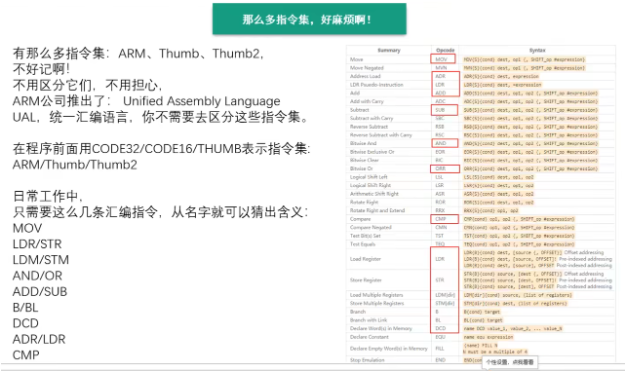Viewport: 625px width, 371px height.
Task: Click the Declare Empty Word(s) in Memory label
Action: (x=389, y=348)
